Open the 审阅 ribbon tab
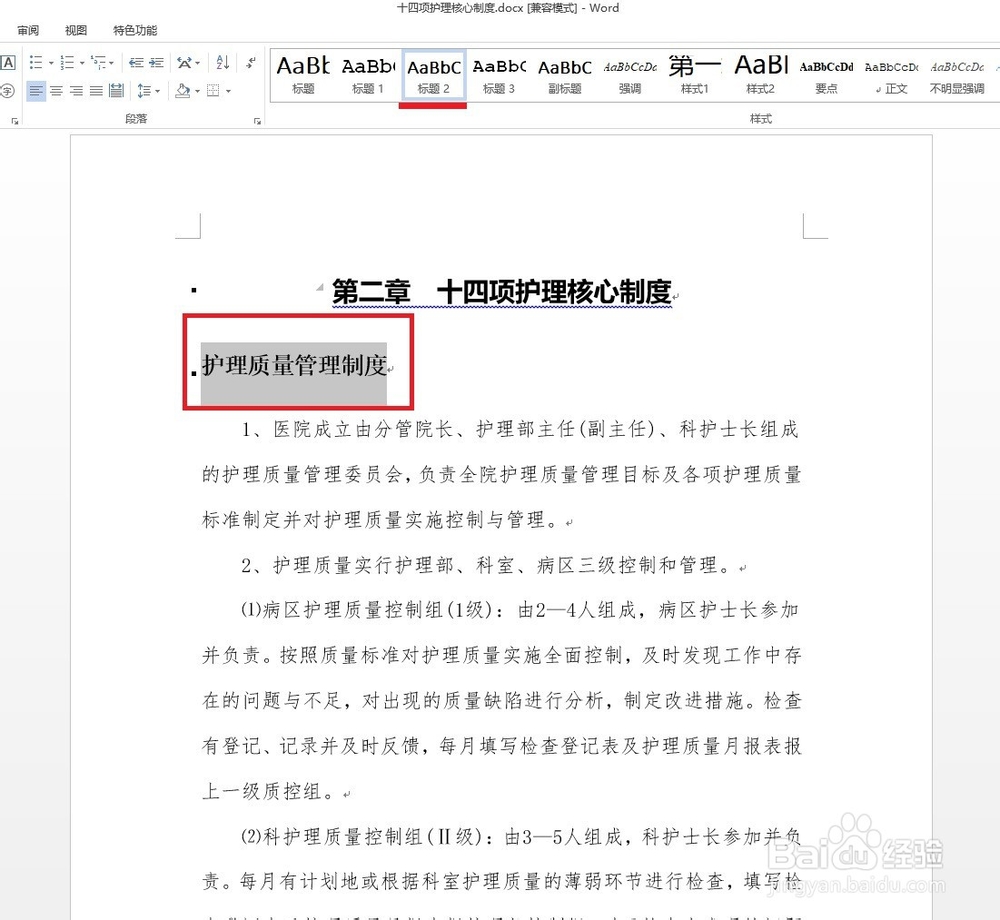The width and height of the screenshot is (1000, 920). 28,30
